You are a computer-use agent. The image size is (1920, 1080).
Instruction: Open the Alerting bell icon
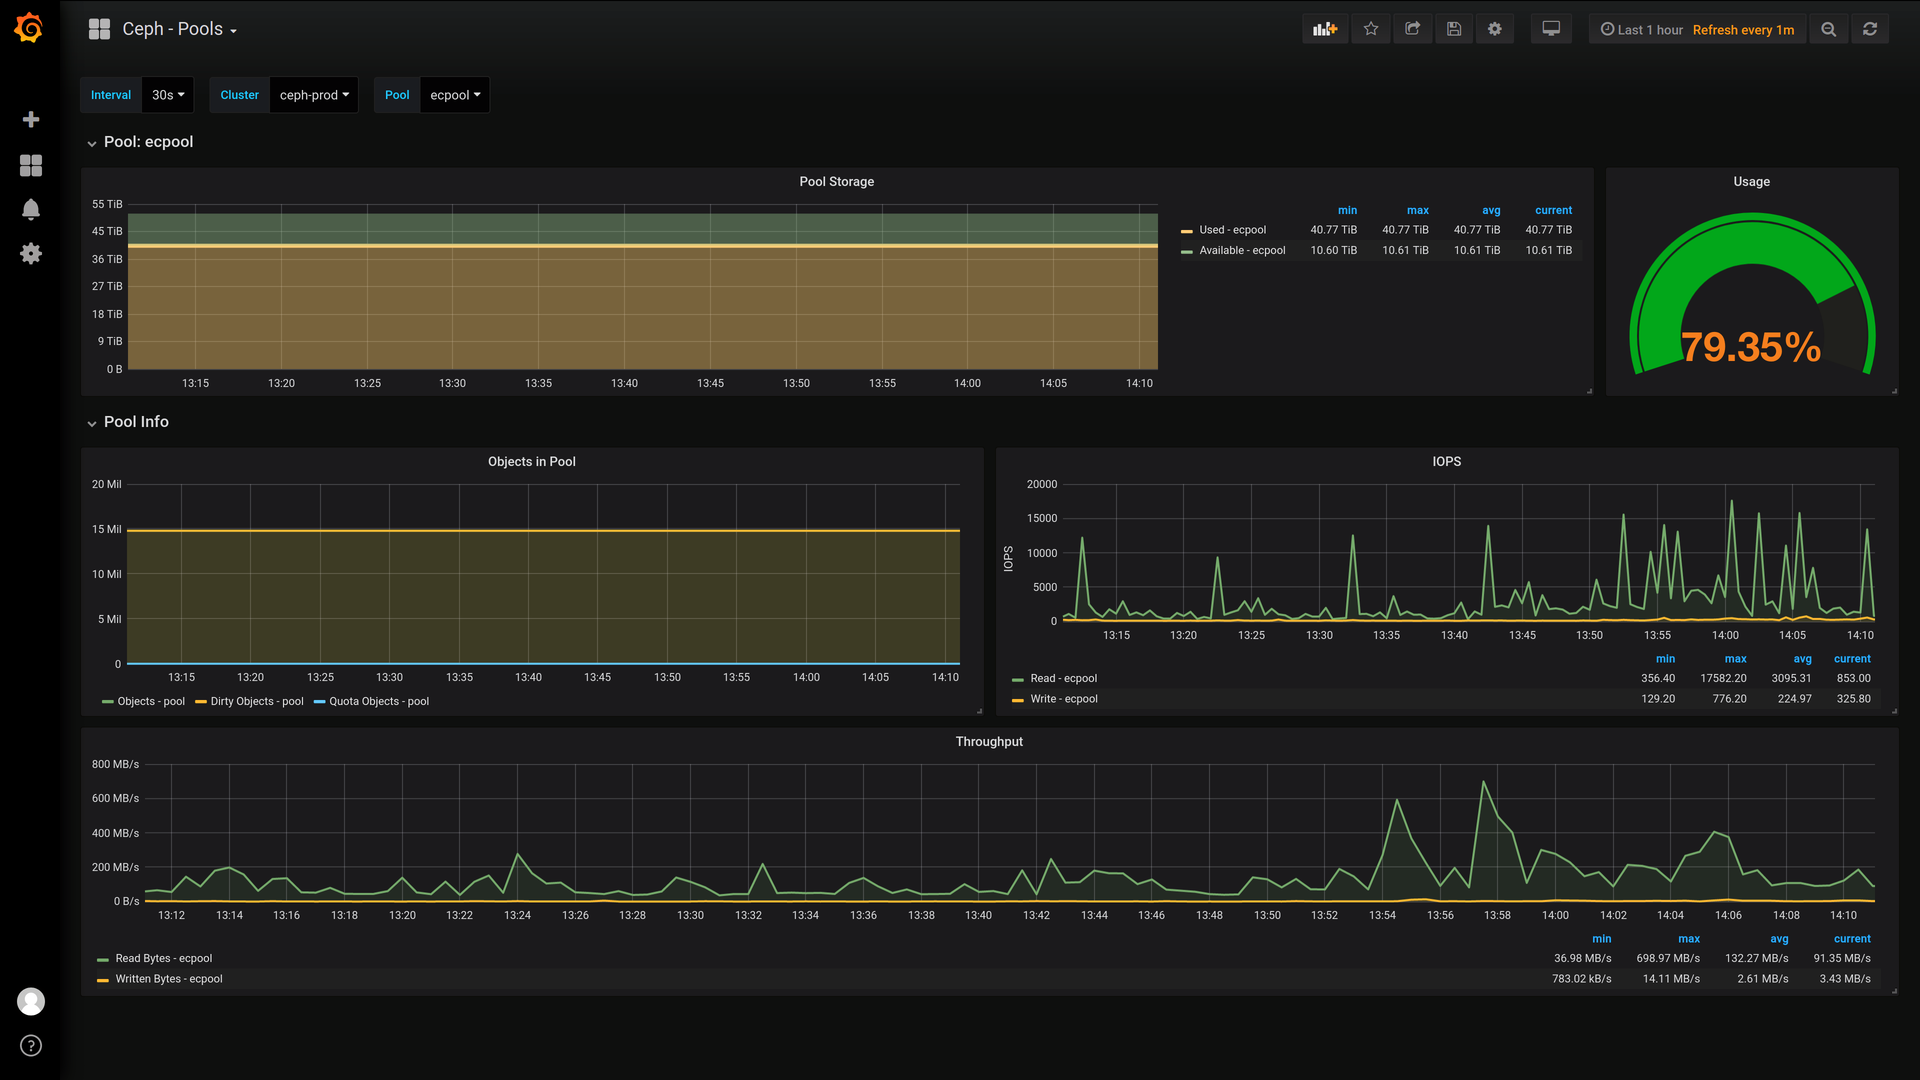tap(31, 209)
